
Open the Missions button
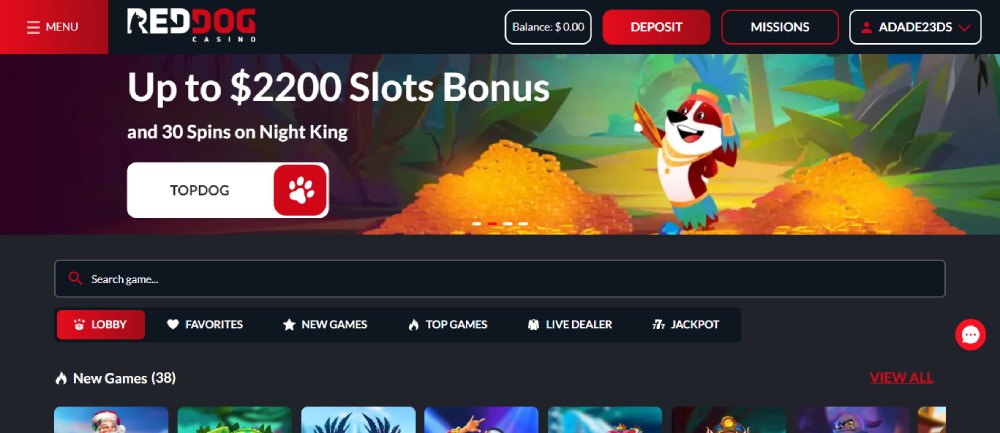coord(780,27)
